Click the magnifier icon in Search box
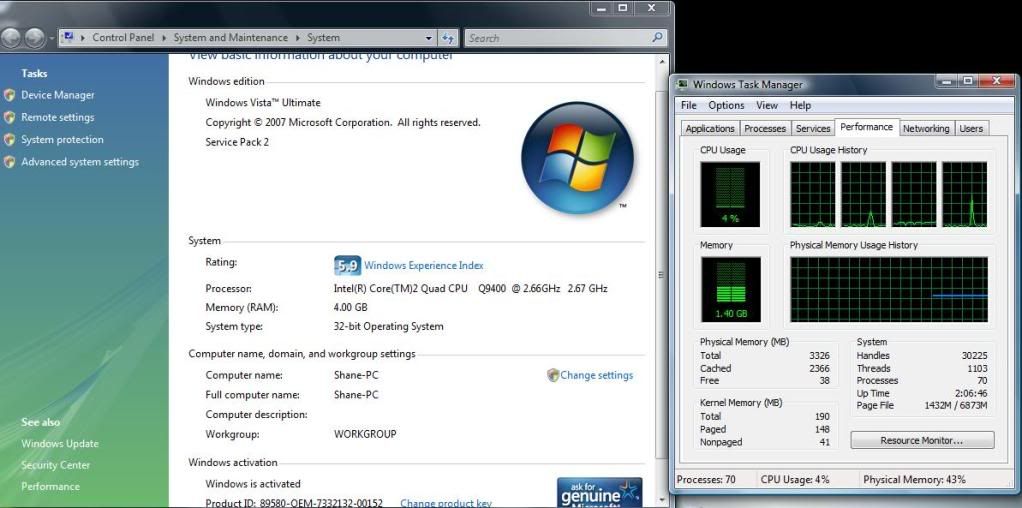The height and width of the screenshot is (508, 1022). (657, 38)
